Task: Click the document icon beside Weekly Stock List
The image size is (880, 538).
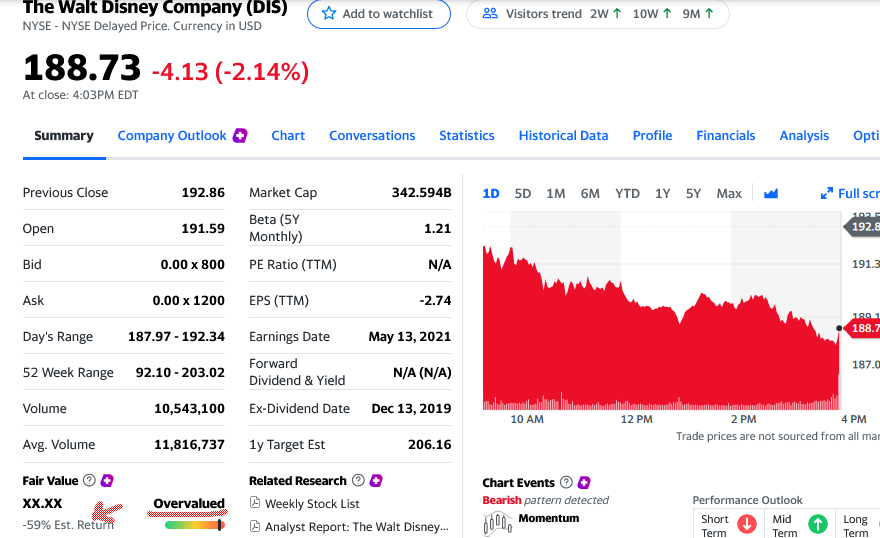Action: 255,503
